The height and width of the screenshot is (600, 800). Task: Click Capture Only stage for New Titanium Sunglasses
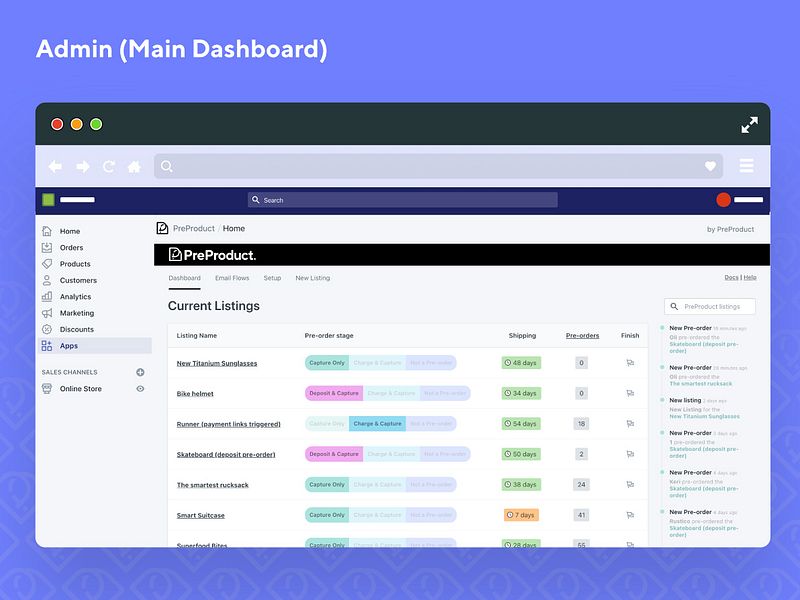[x=327, y=363]
